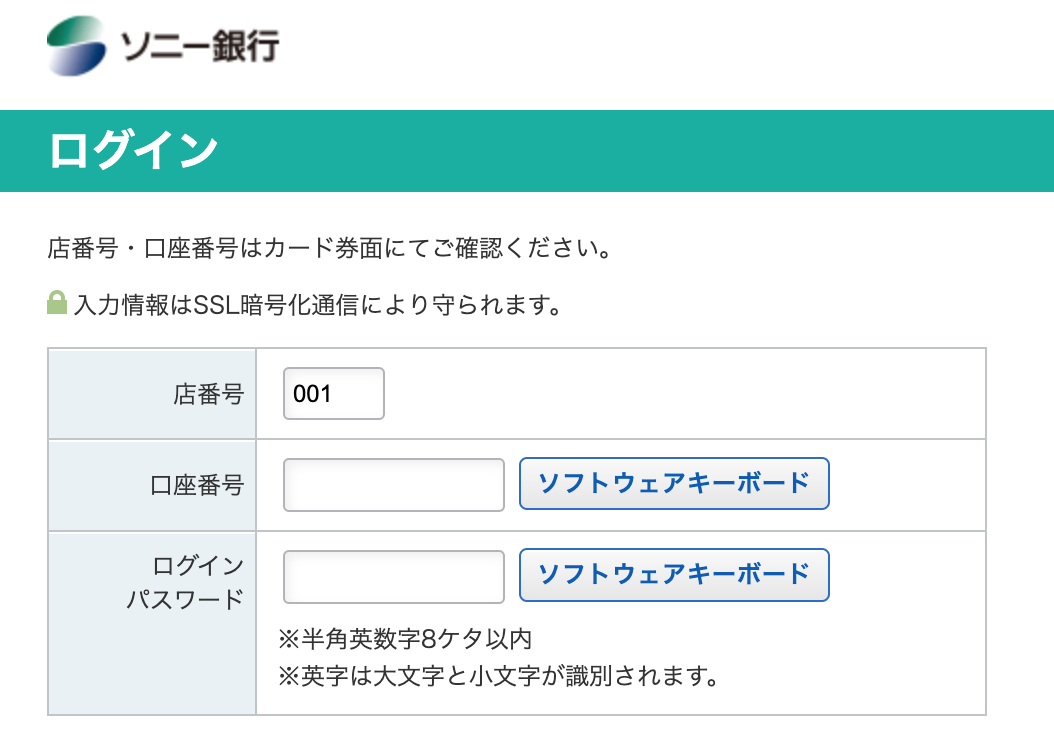This screenshot has width=1054, height=742.
Task: Click the 店番号 row label
Action: (208, 394)
